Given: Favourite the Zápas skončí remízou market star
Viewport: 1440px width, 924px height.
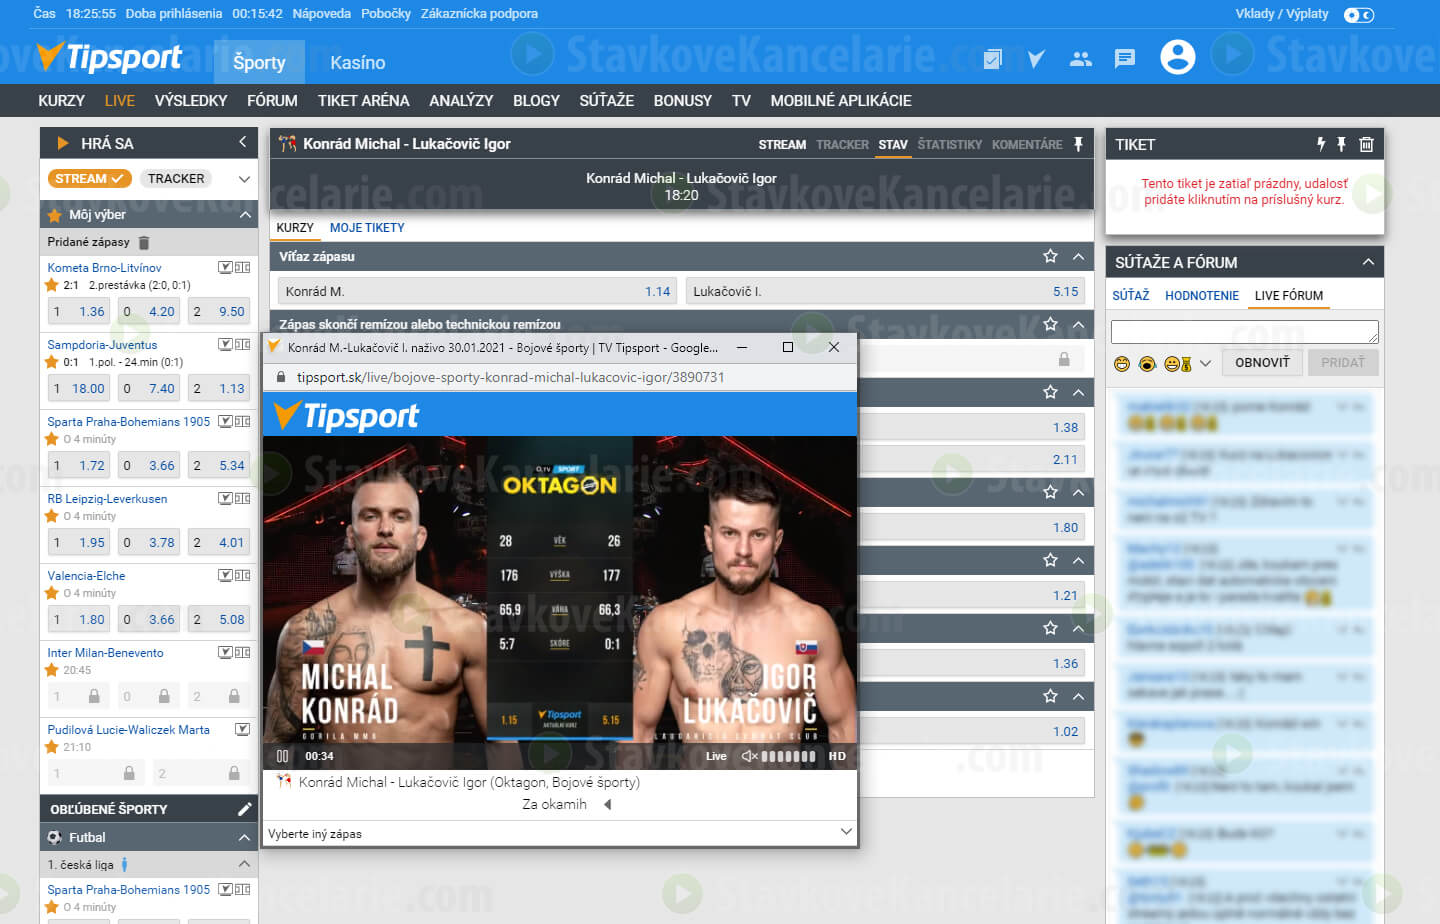Looking at the screenshot, I should 1050,324.
